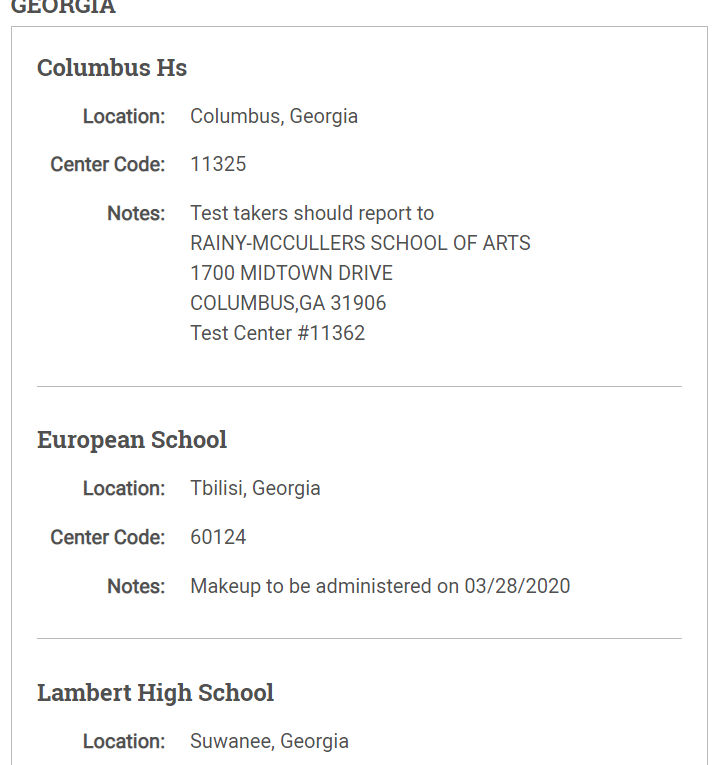The height and width of the screenshot is (765, 715).
Task: Click Suwanee, Georgia location text
Action: [269, 741]
